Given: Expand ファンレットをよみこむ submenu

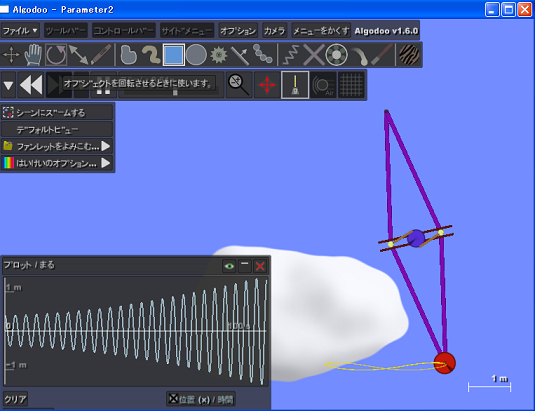Looking at the screenshot, I should [57, 146].
